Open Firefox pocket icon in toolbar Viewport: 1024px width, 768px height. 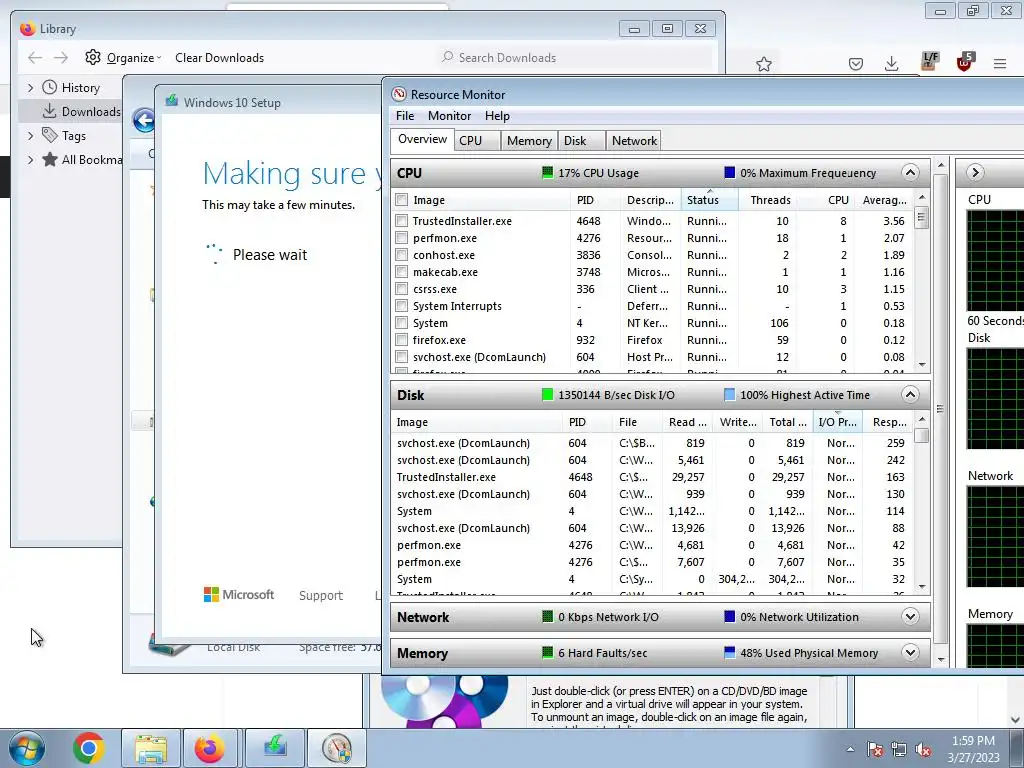[x=856, y=63]
